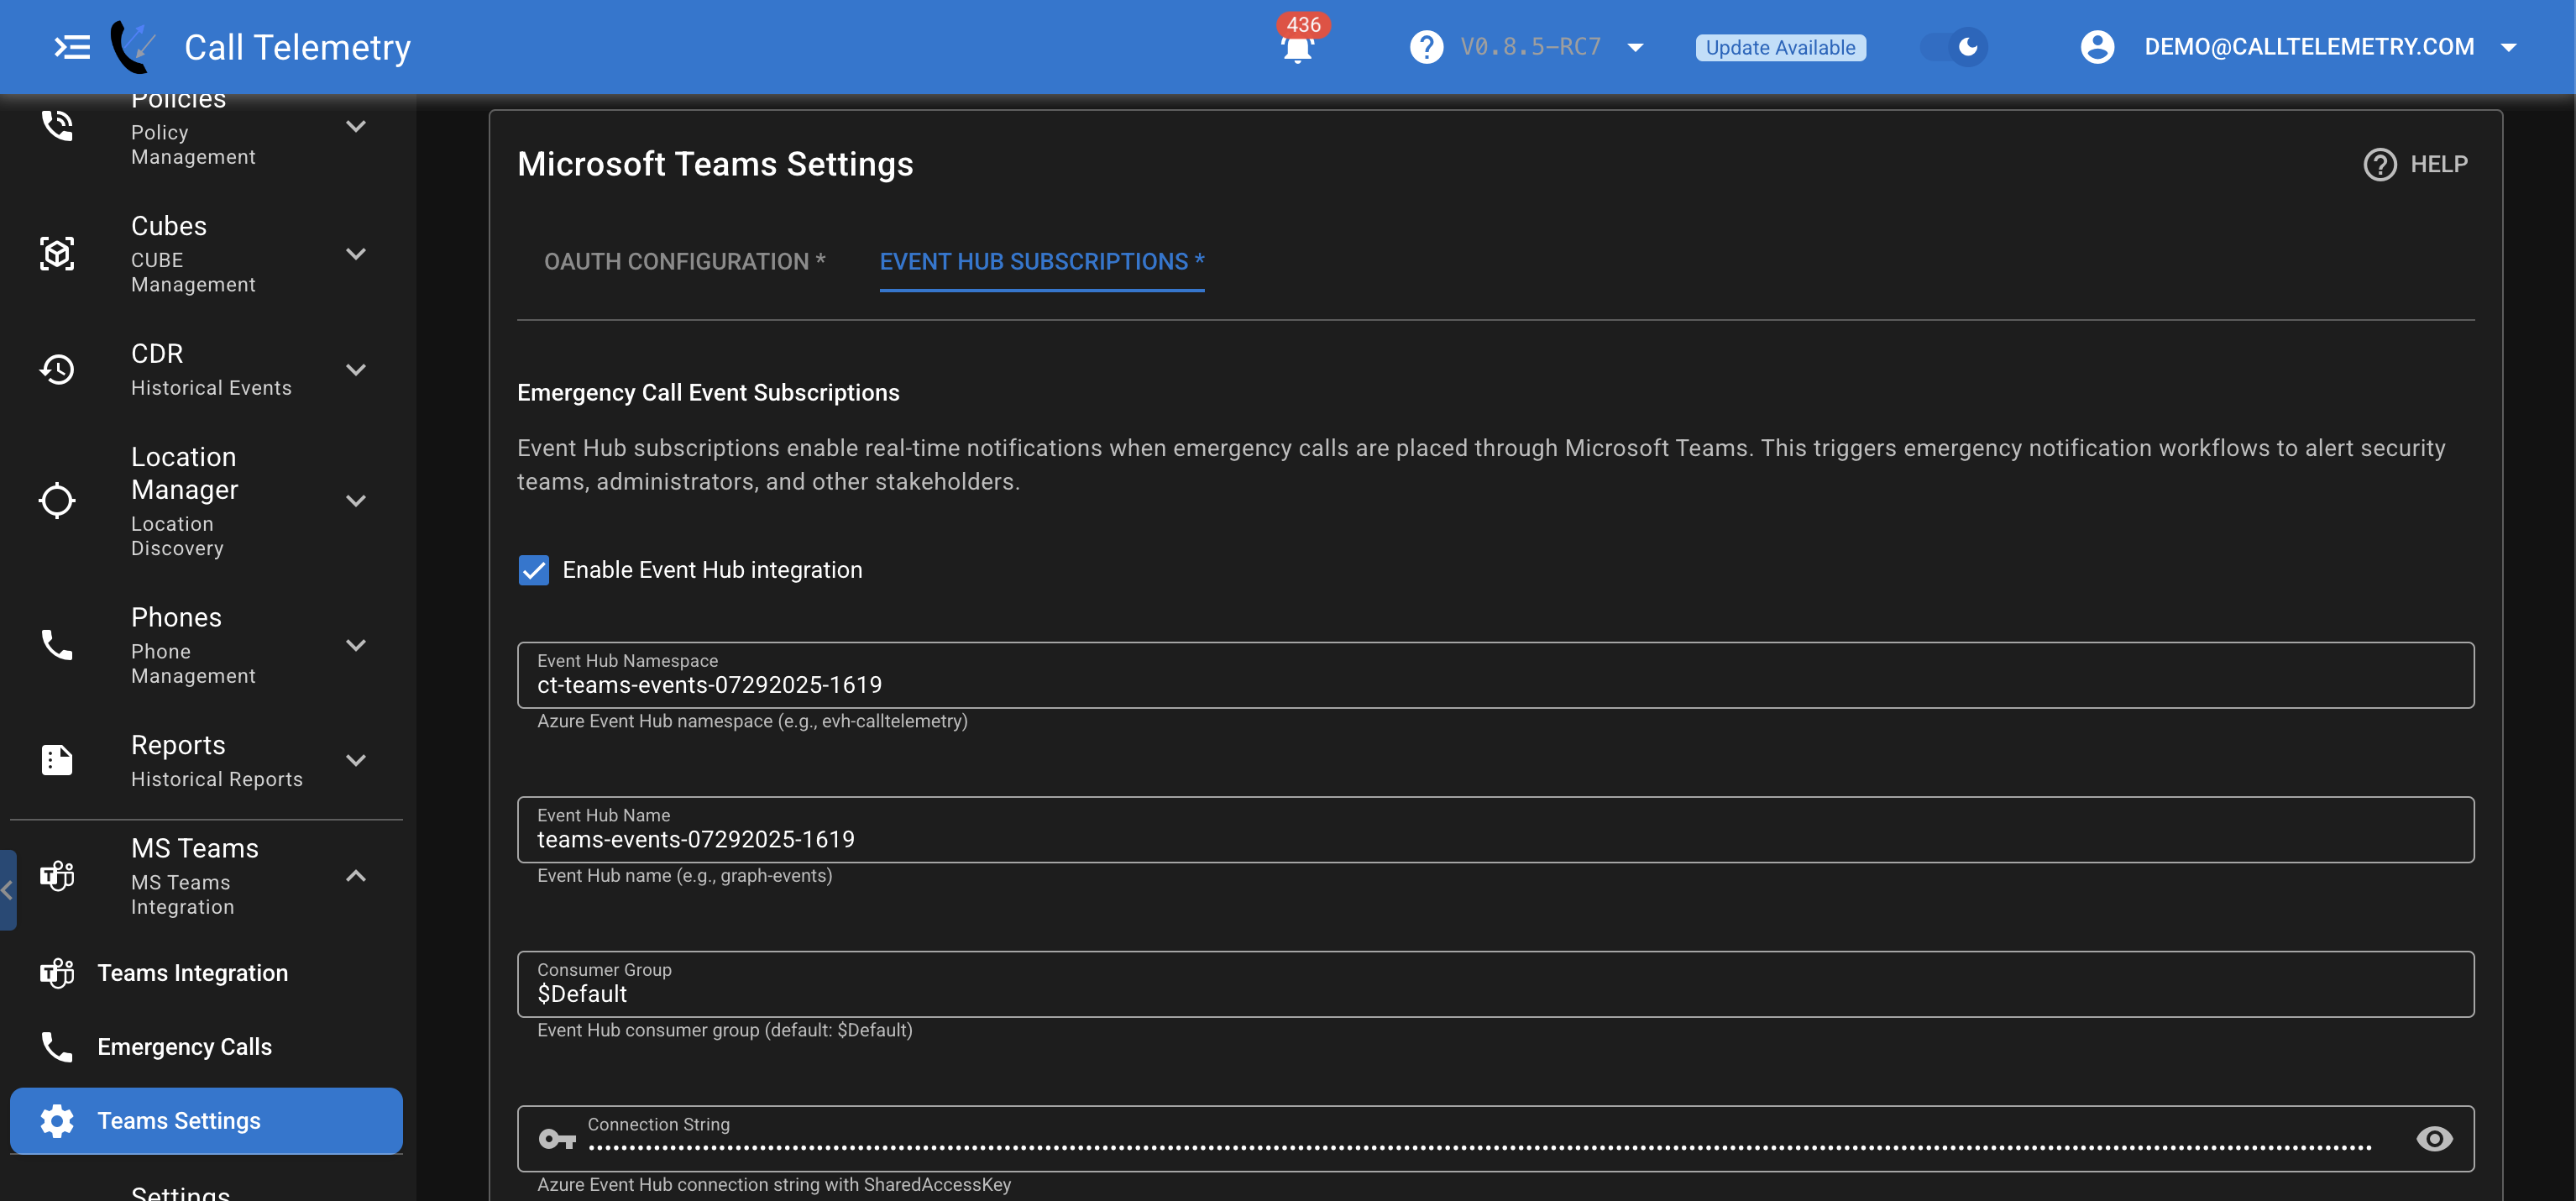Click the Policies phone-in-talk icon

tap(57, 126)
